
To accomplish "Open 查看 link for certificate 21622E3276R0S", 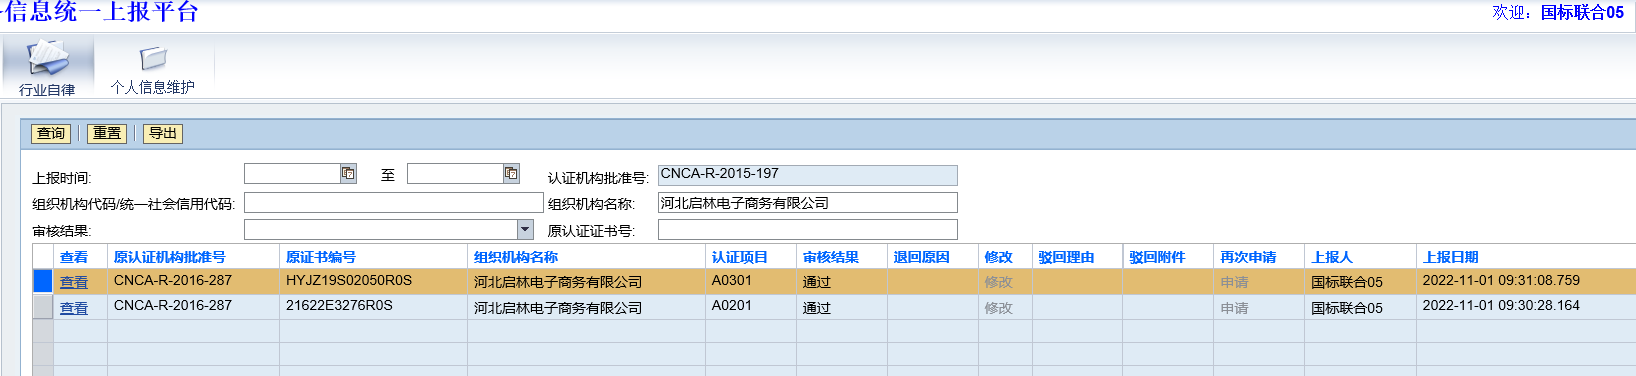I will [x=74, y=308].
